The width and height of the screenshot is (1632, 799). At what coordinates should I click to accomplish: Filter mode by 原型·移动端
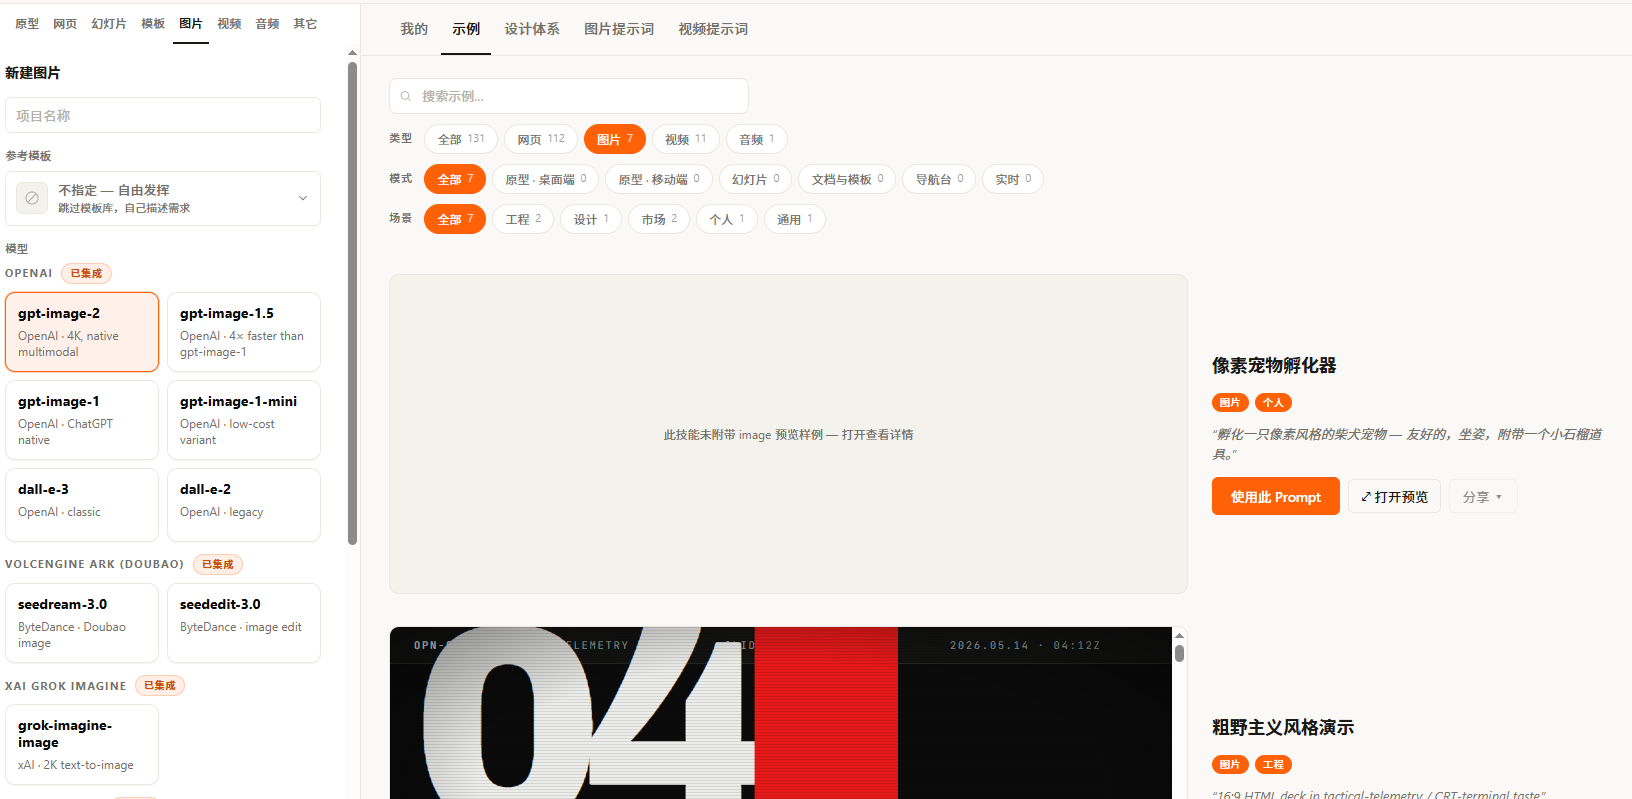[x=659, y=179]
